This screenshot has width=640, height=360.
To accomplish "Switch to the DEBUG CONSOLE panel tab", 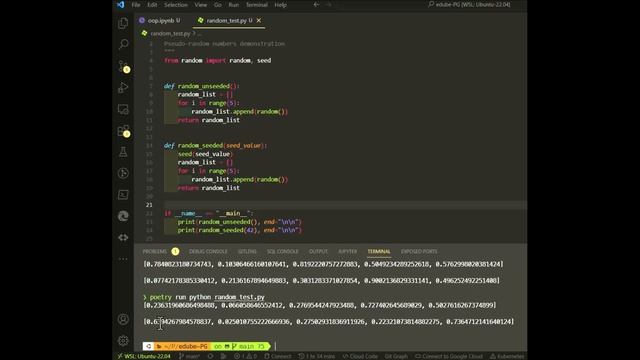I will [x=208, y=251].
